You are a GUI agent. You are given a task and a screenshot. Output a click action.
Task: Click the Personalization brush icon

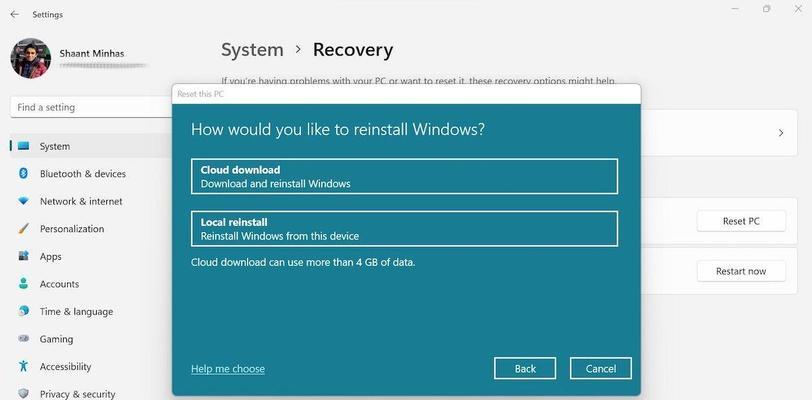pos(23,229)
